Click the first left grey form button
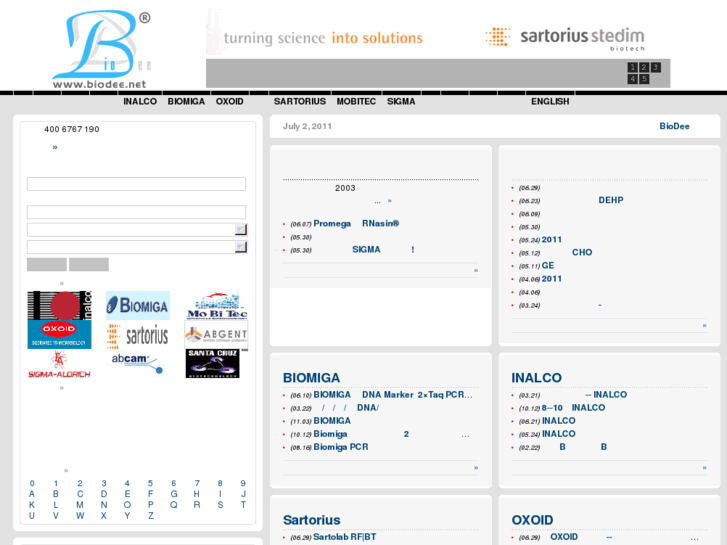The width and height of the screenshot is (727, 545). (47, 264)
